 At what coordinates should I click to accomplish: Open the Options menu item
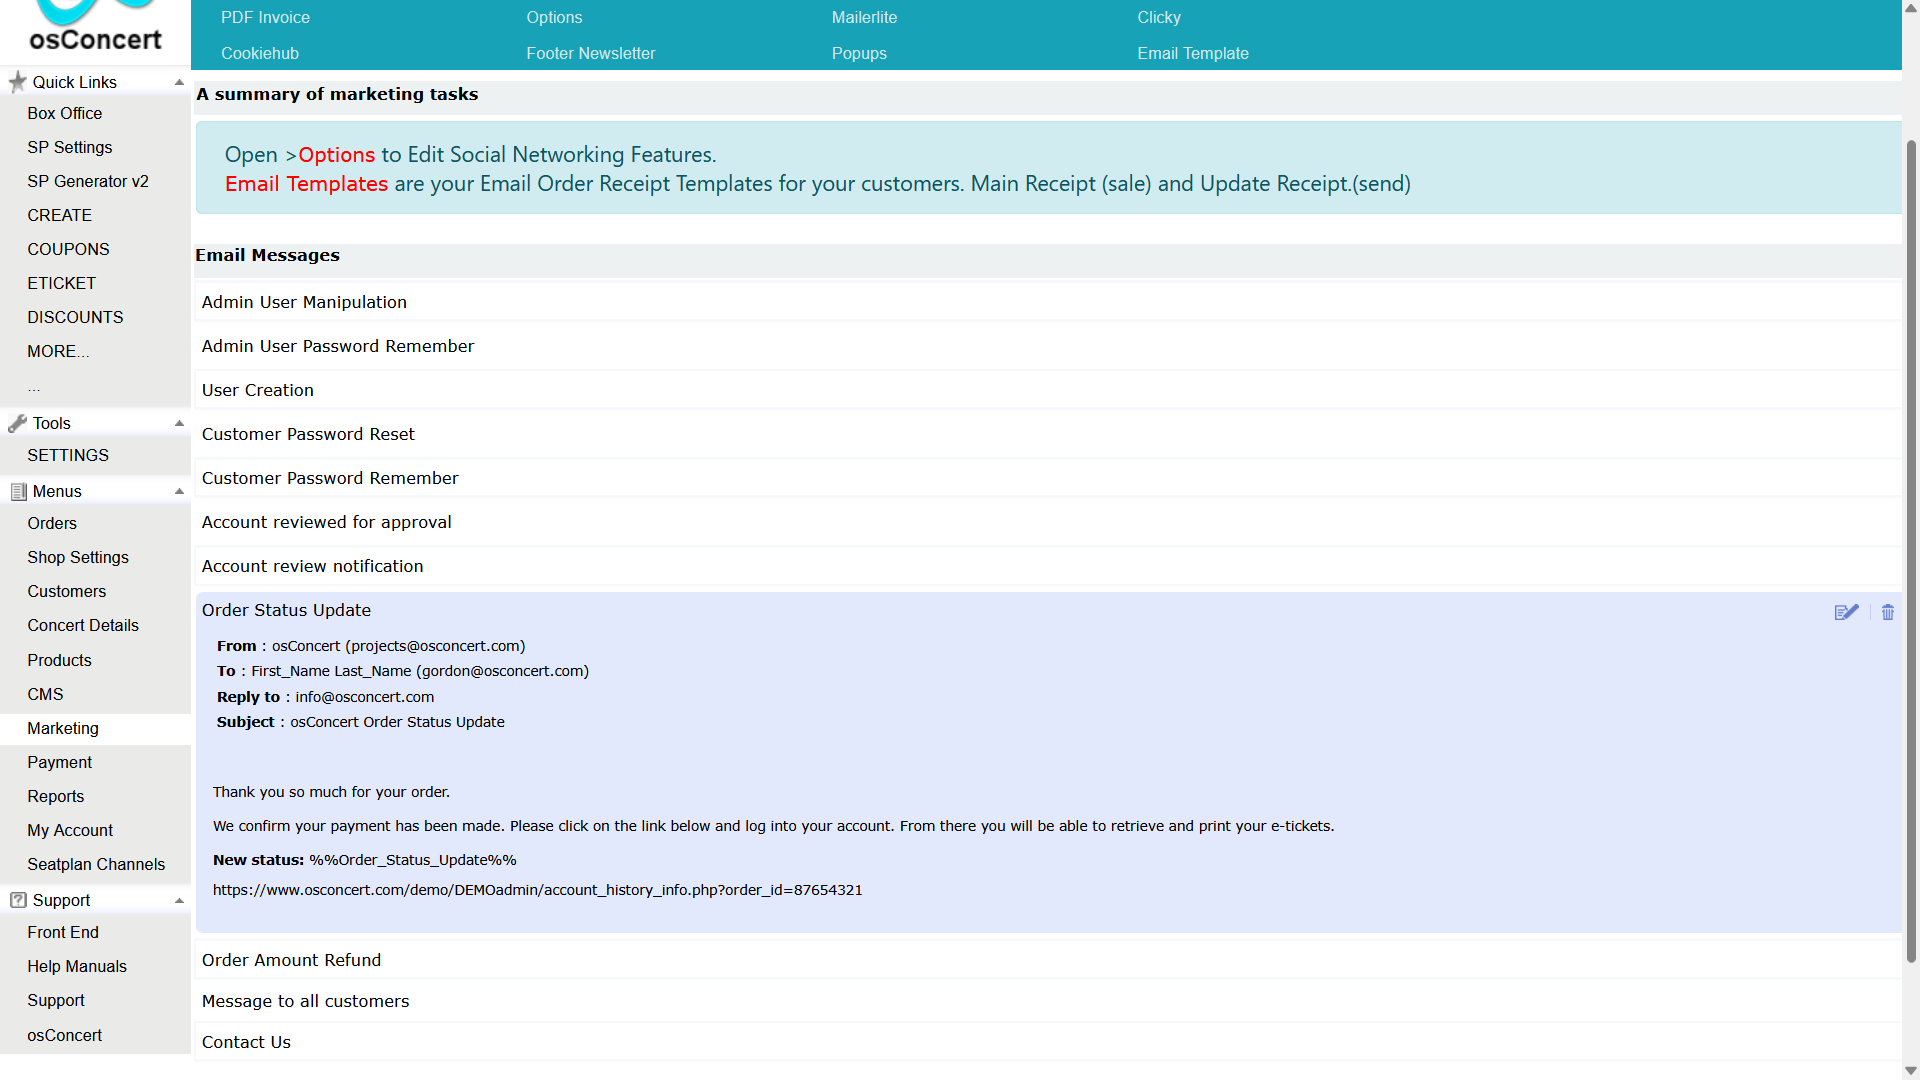[x=554, y=17]
